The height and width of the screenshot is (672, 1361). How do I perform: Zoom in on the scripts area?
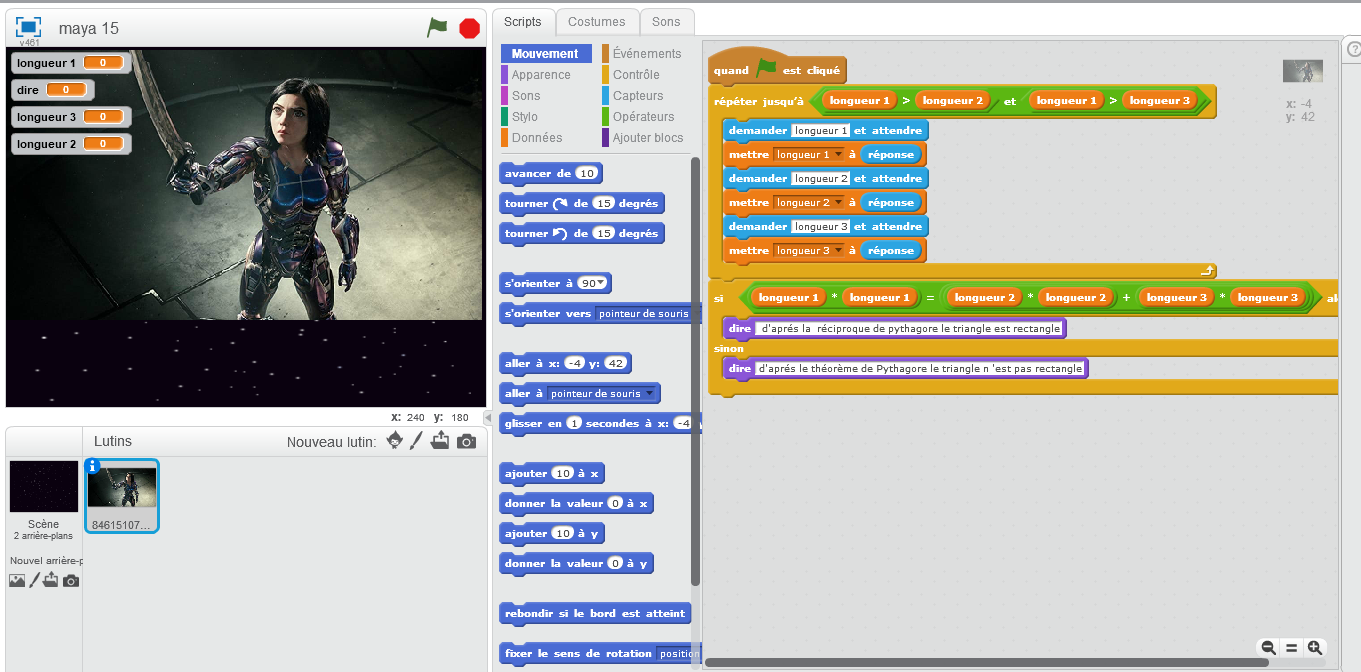click(x=1314, y=648)
